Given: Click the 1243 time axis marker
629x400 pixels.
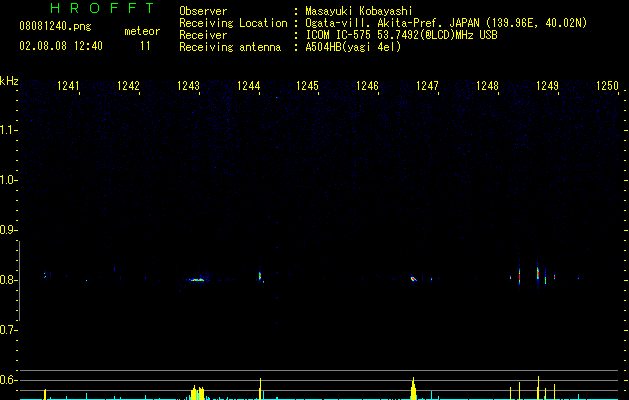Looking at the screenshot, I should tap(188, 85).
